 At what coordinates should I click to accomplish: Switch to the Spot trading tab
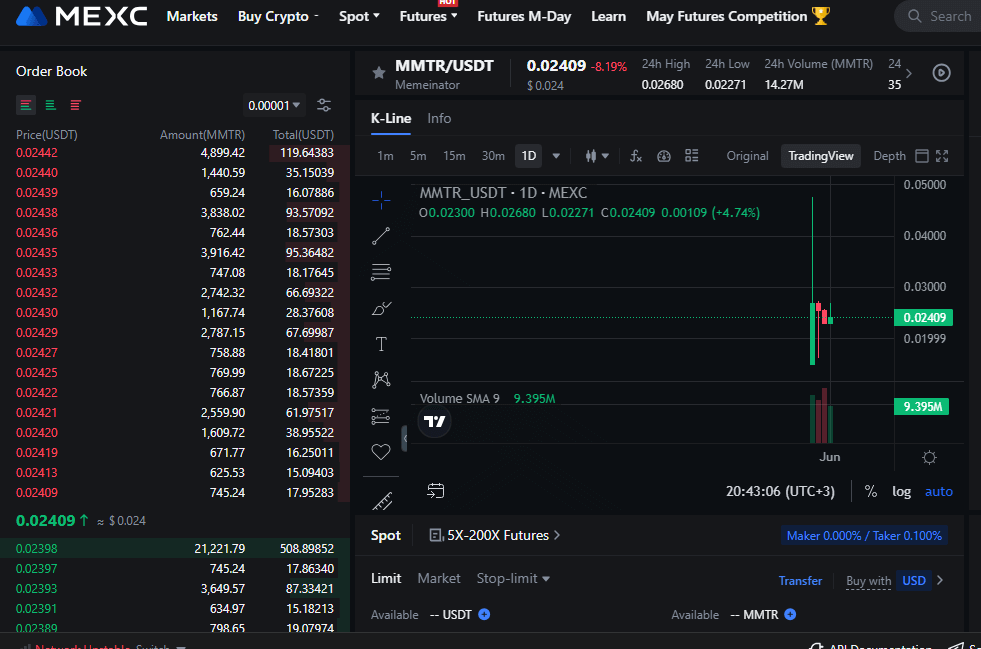[385, 536]
